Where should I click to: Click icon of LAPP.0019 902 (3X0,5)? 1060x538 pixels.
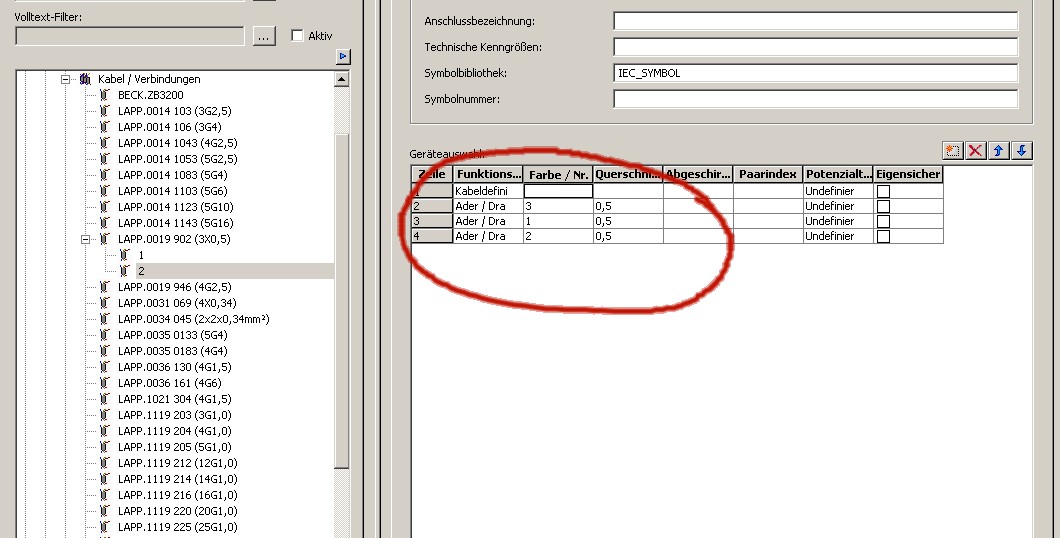coord(105,239)
